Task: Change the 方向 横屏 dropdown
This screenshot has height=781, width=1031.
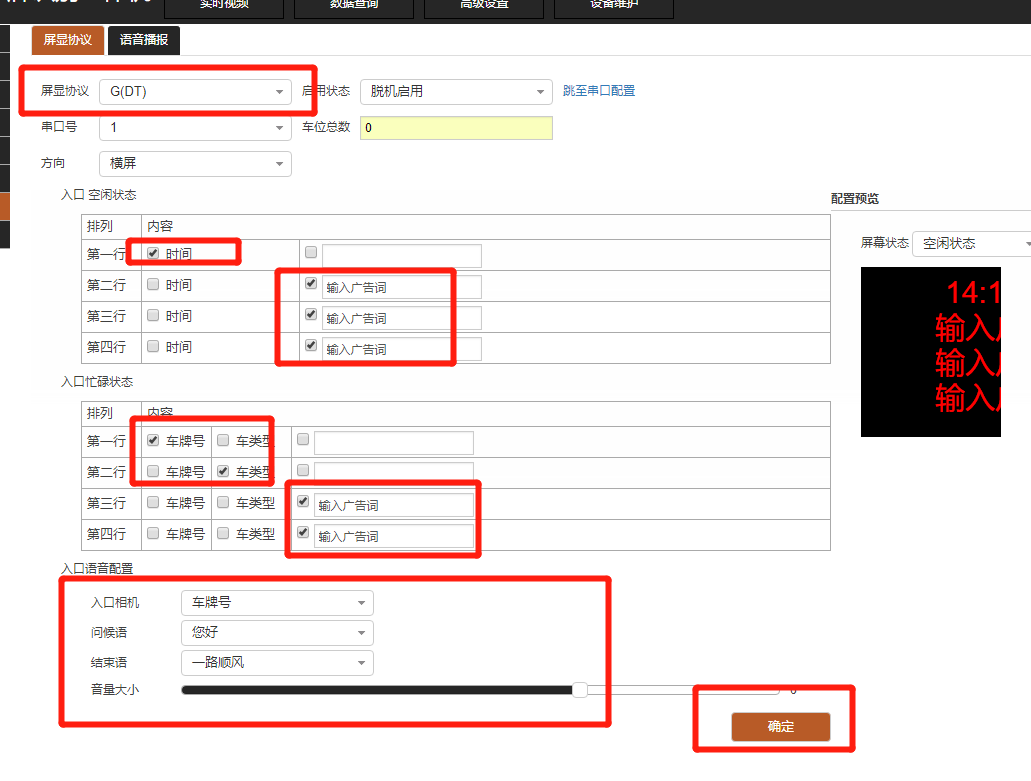Action: (x=195, y=164)
